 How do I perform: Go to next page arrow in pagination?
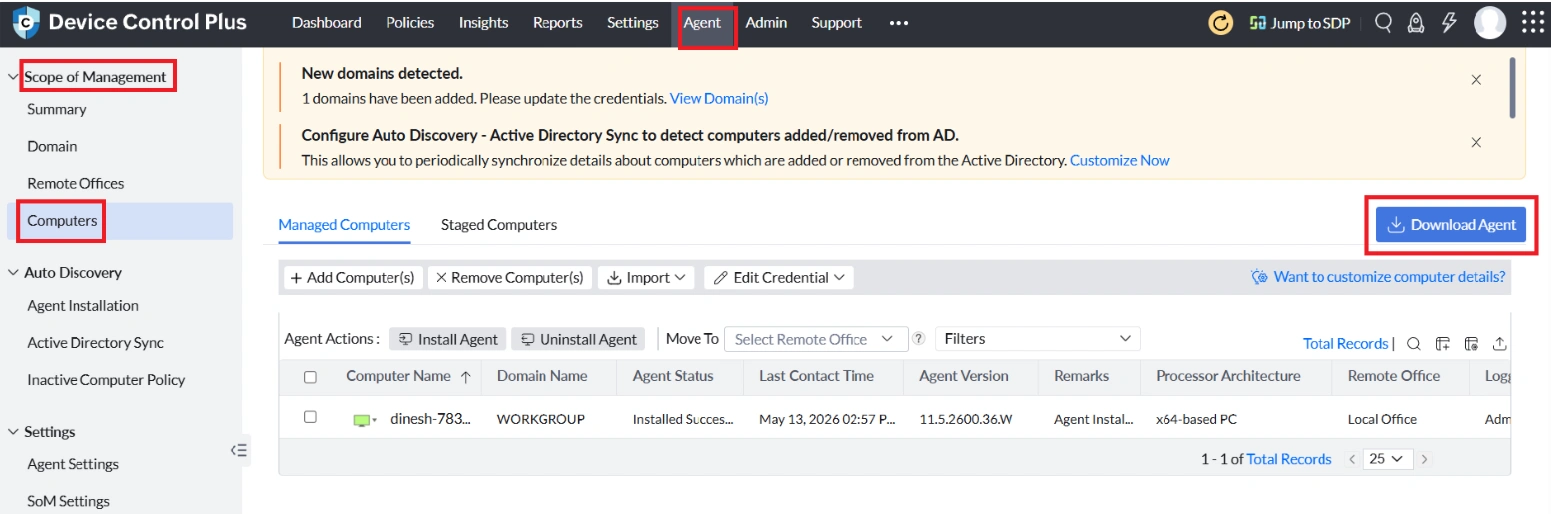click(1424, 459)
